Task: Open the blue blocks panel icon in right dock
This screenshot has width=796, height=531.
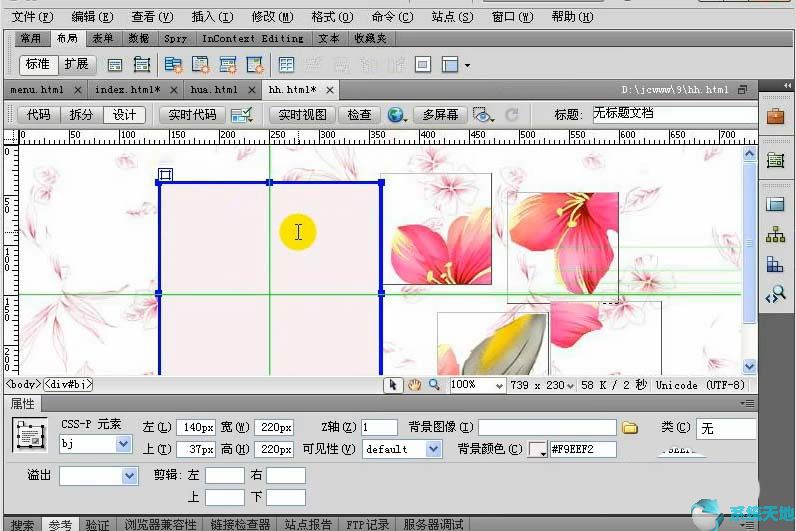Action: pos(775,264)
